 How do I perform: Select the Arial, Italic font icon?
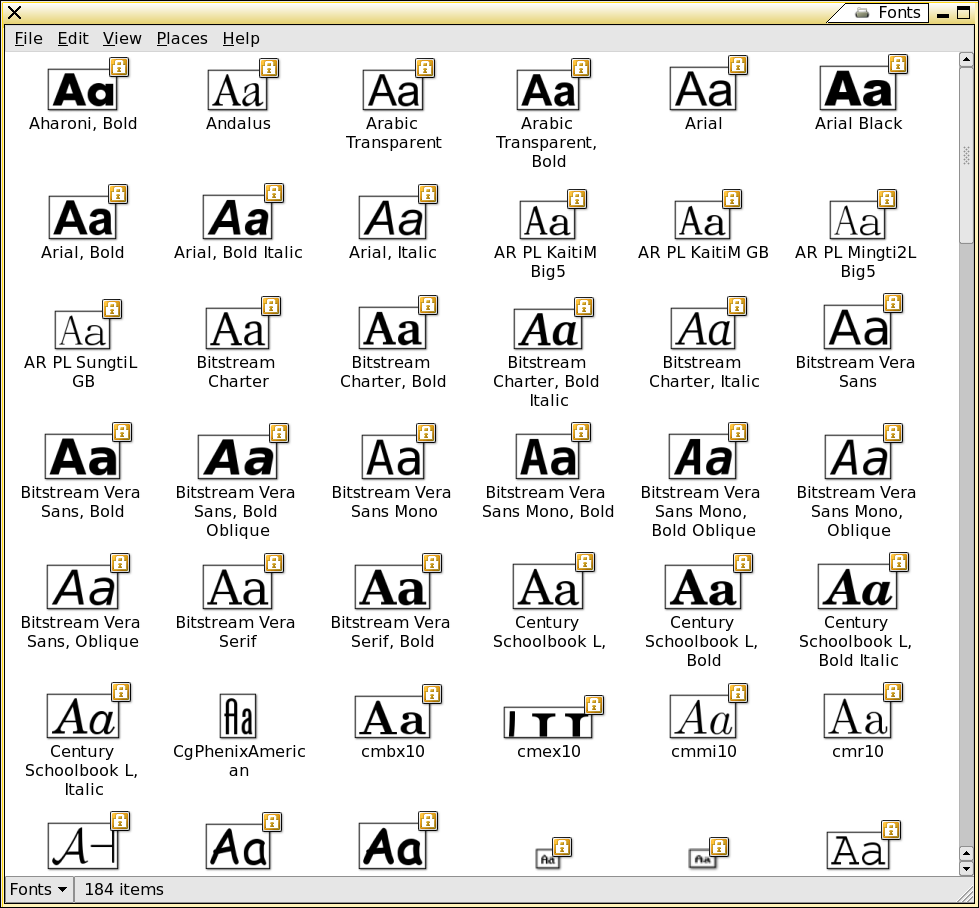(x=393, y=217)
